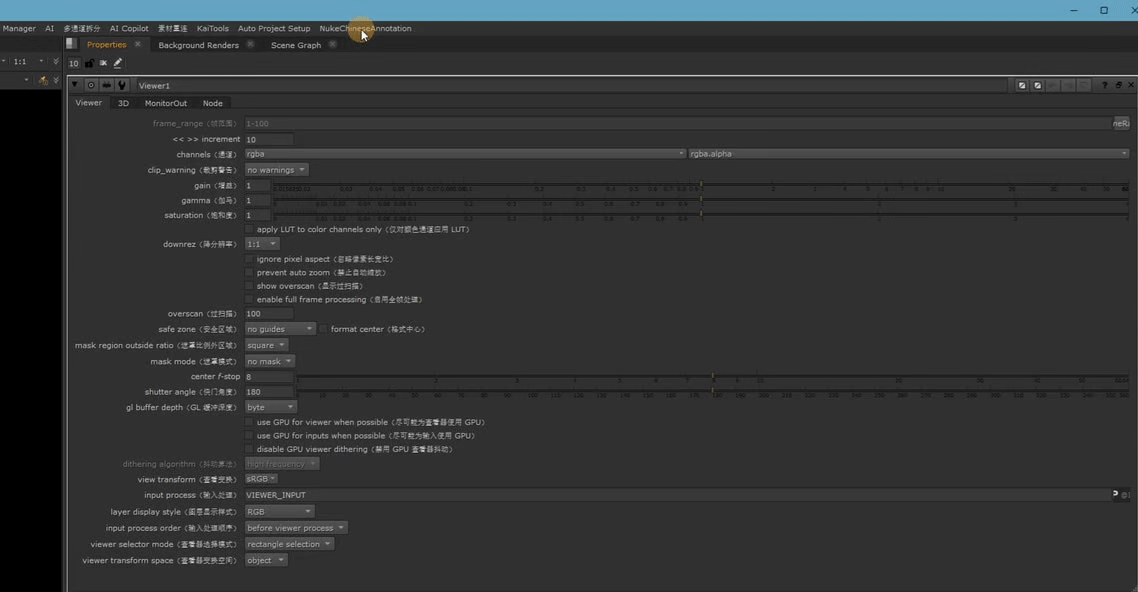The height and width of the screenshot is (592, 1138).
Task: Click the clear panels icon beside the lock
Action: click(x=103, y=63)
